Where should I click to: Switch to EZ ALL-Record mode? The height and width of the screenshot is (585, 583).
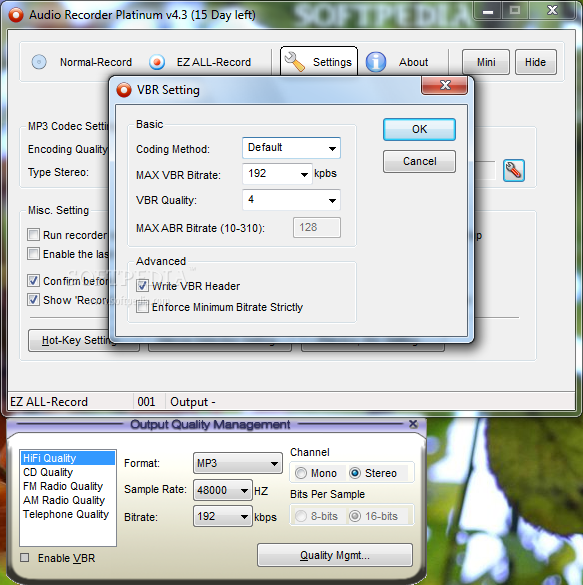coord(214,62)
